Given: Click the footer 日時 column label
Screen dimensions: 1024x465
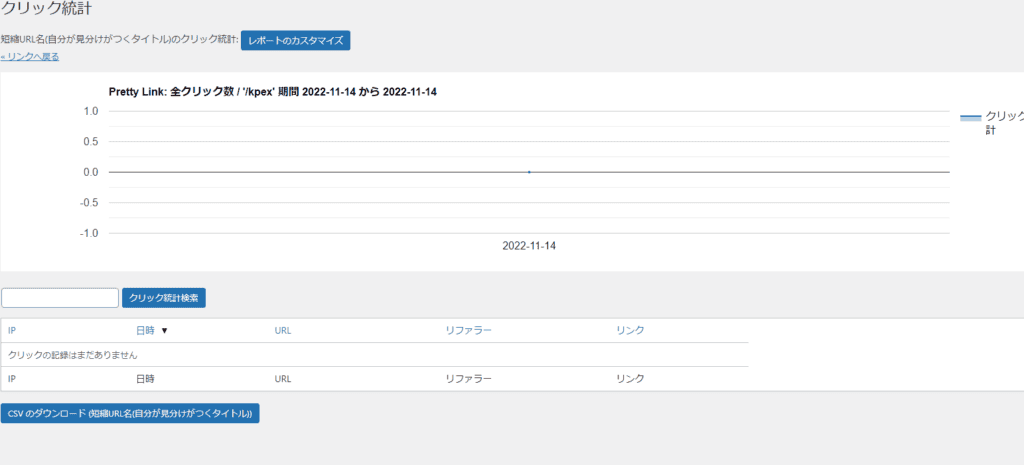Looking at the screenshot, I should [x=145, y=378].
